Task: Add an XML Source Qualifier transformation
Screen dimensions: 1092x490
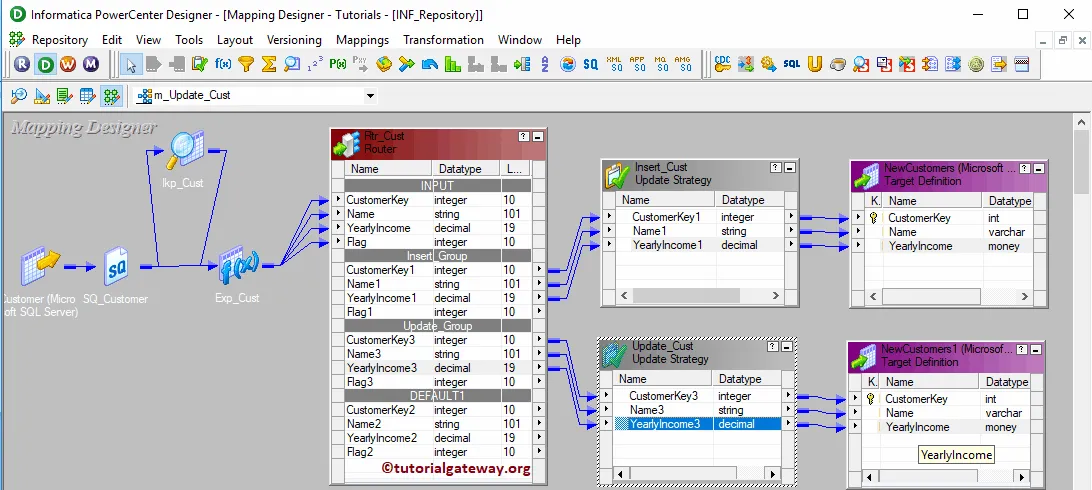Action: point(614,65)
